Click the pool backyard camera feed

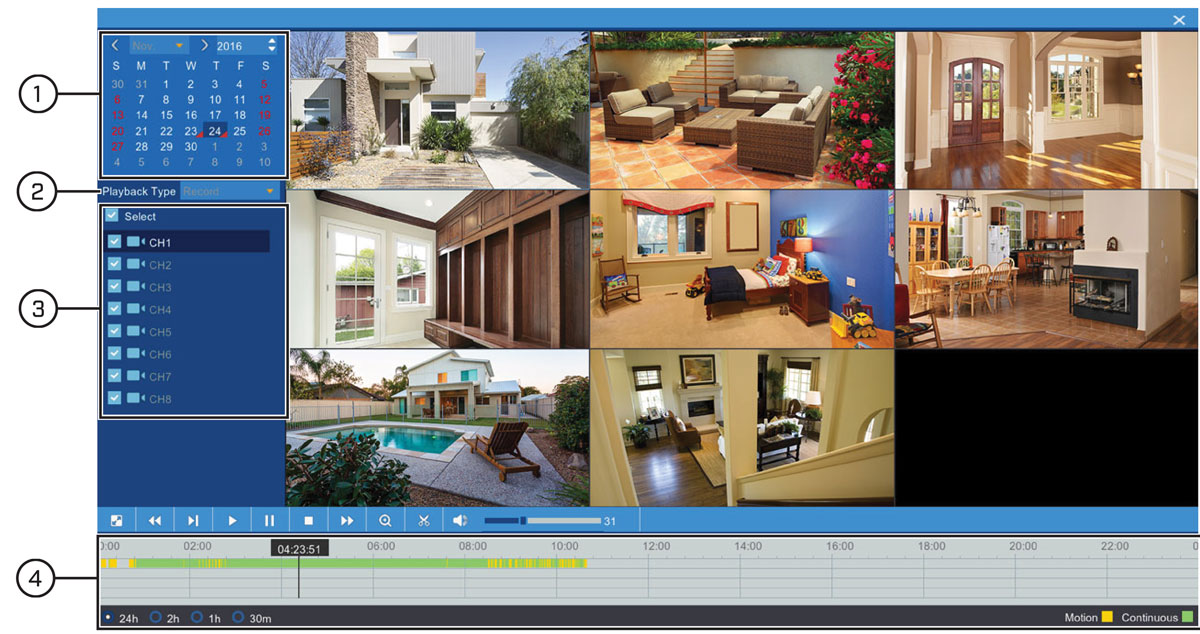[x=438, y=427]
